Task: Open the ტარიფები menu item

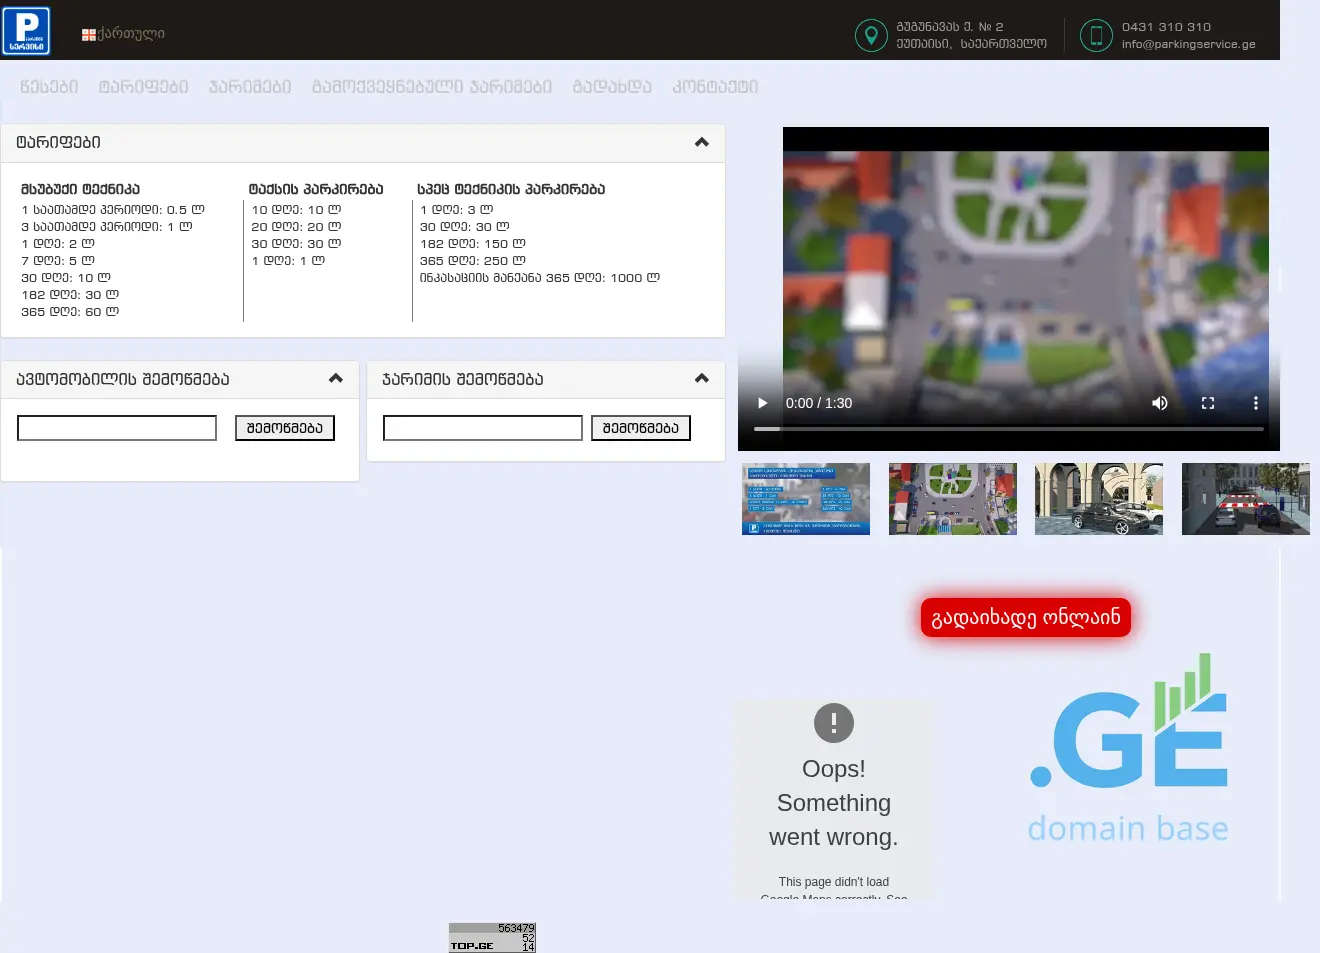Action: [x=143, y=87]
